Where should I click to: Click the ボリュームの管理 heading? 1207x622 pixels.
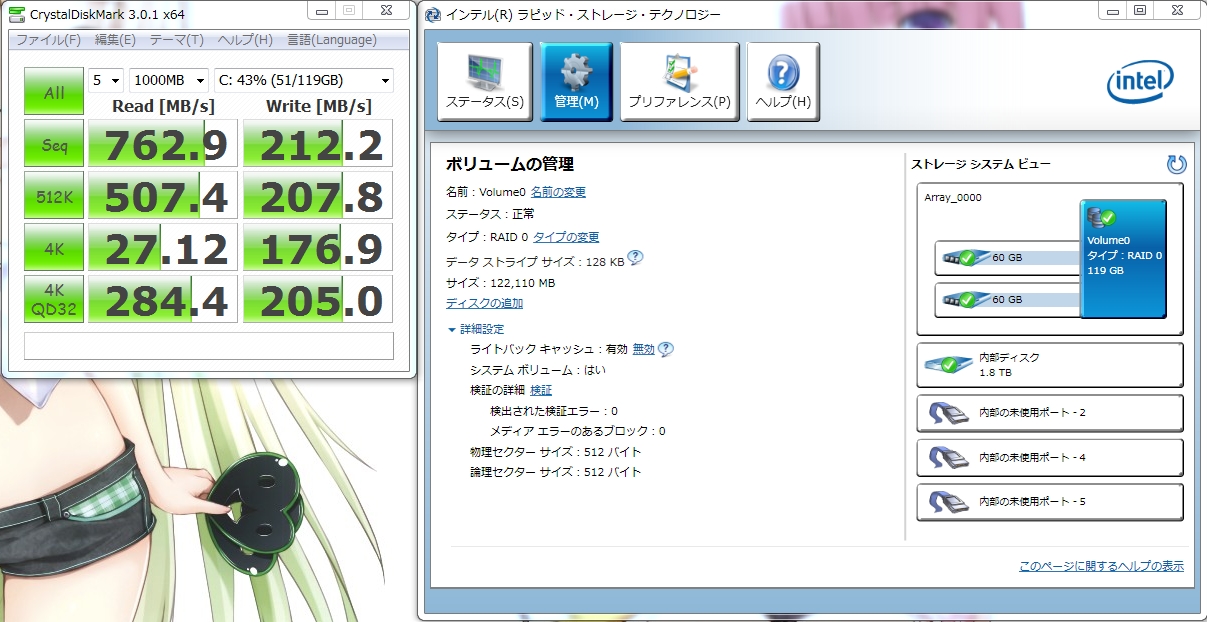(510, 164)
